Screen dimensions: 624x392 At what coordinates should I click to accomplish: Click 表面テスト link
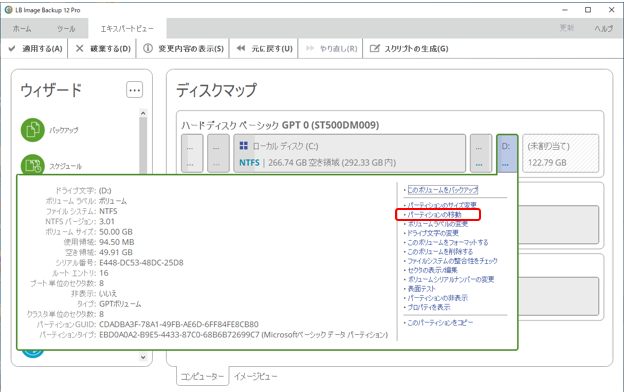click(x=421, y=289)
